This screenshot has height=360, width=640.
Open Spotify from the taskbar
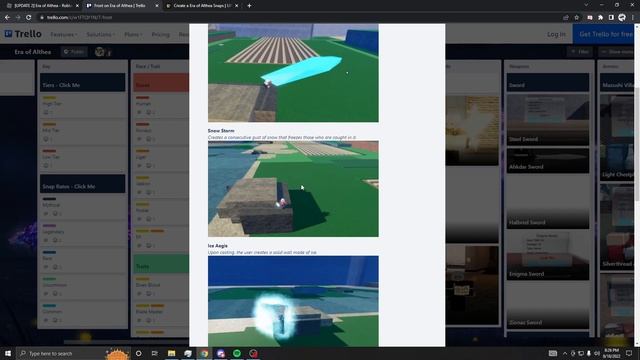[237, 353]
